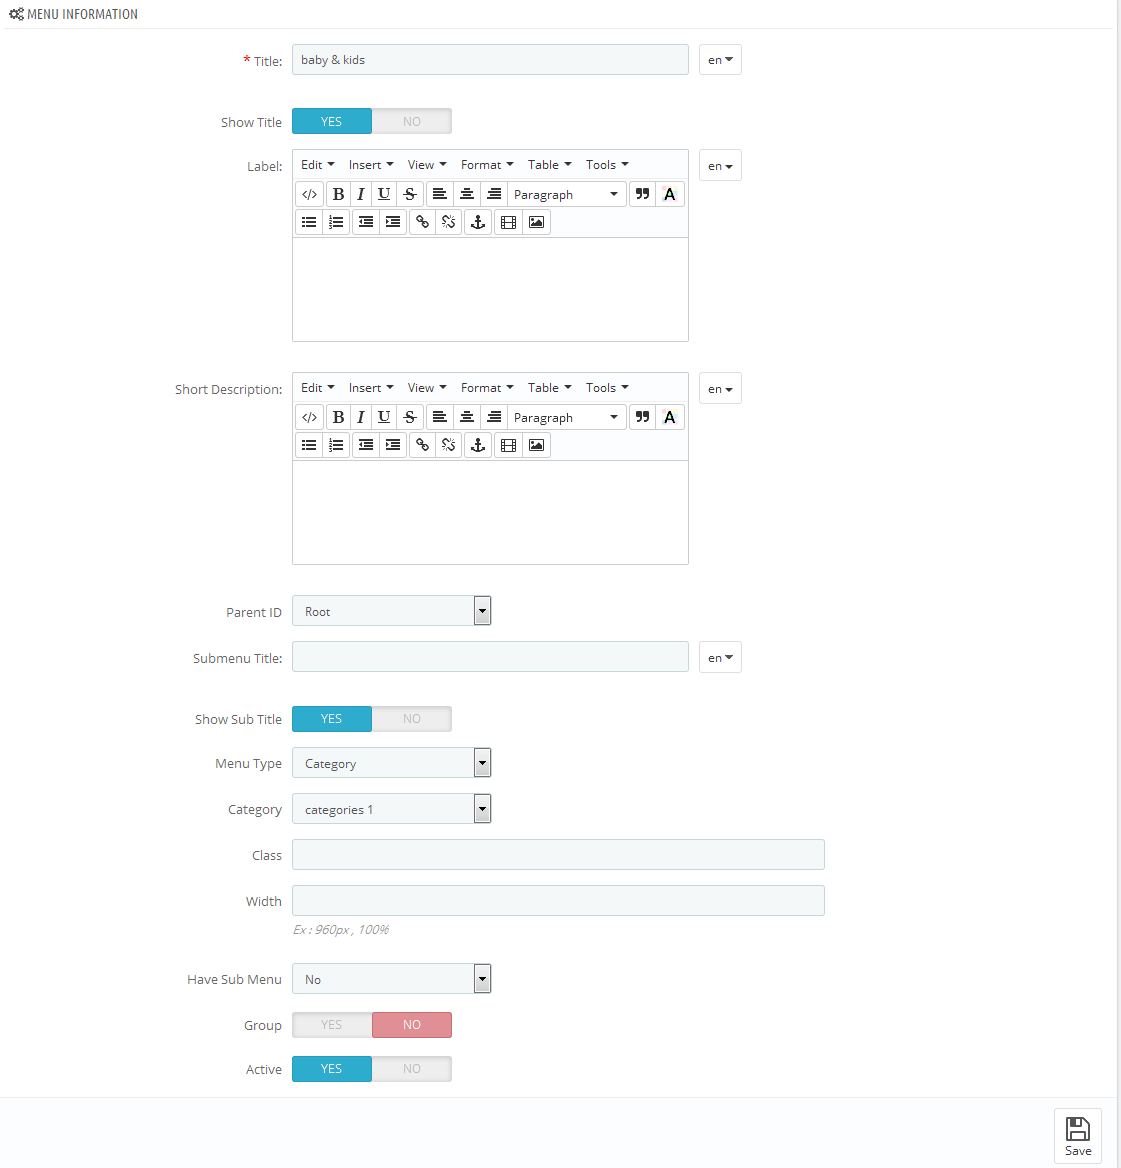This screenshot has height=1168, width=1121.
Task: Open Format menu in Label editor
Action: tap(487, 165)
